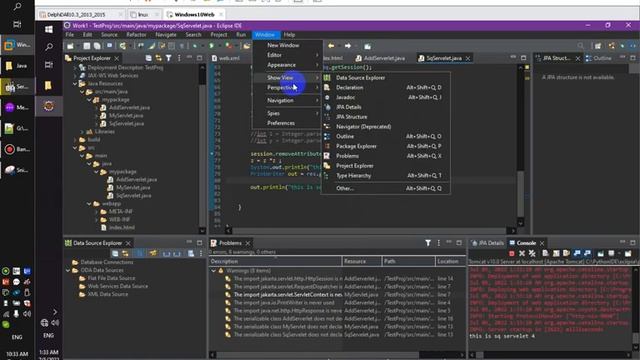The height and width of the screenshot is (360, 640).
Task: Open the Help menu
Action: pos(289,35)
